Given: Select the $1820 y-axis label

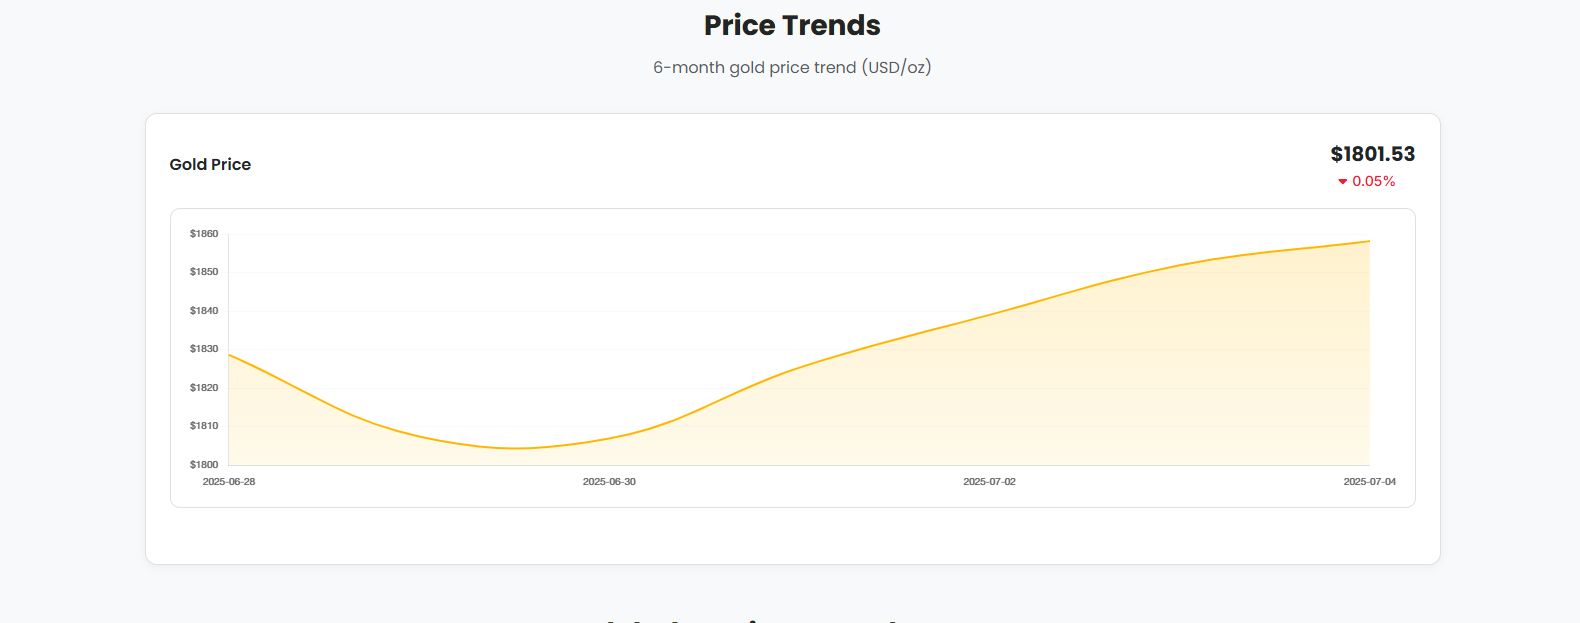Looking at the screenshot, I should tap(204, 388).
